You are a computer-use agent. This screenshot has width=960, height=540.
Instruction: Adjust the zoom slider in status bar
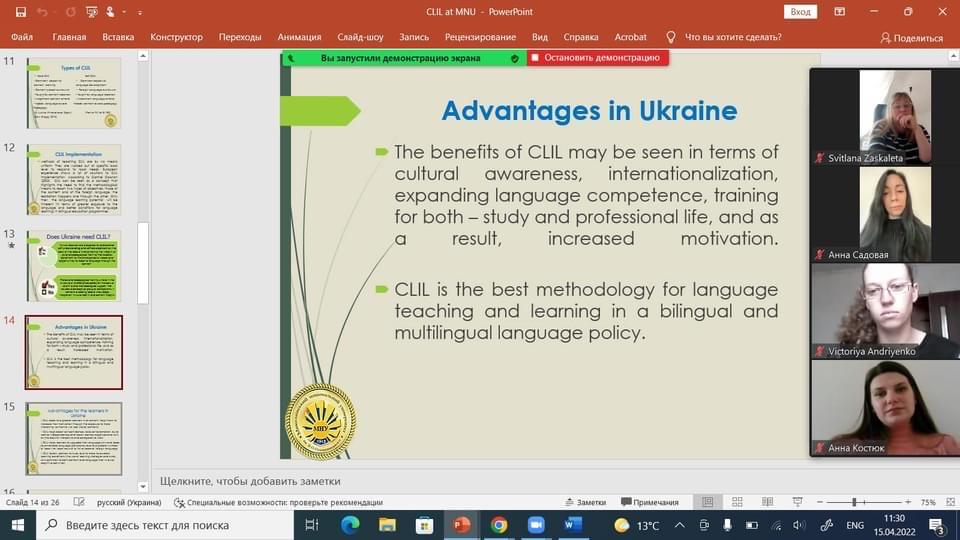point(854,502)
